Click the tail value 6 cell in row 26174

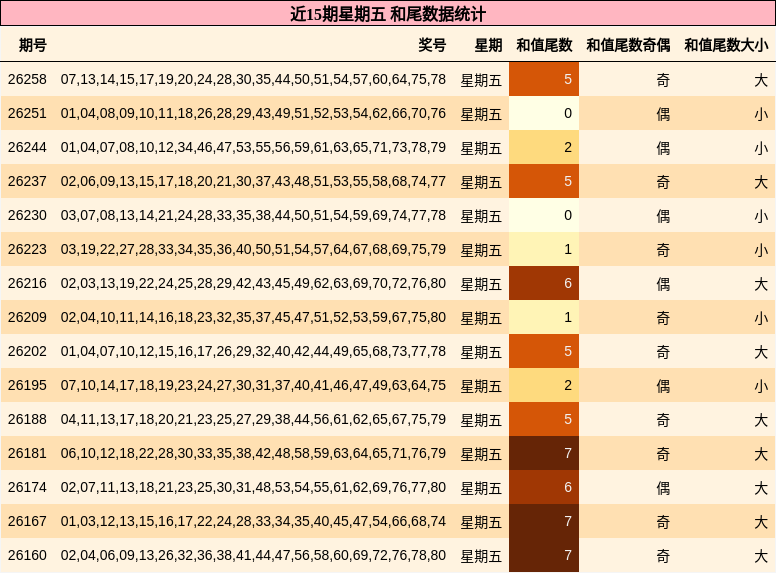pyautogui.click(x=544, y=487)
